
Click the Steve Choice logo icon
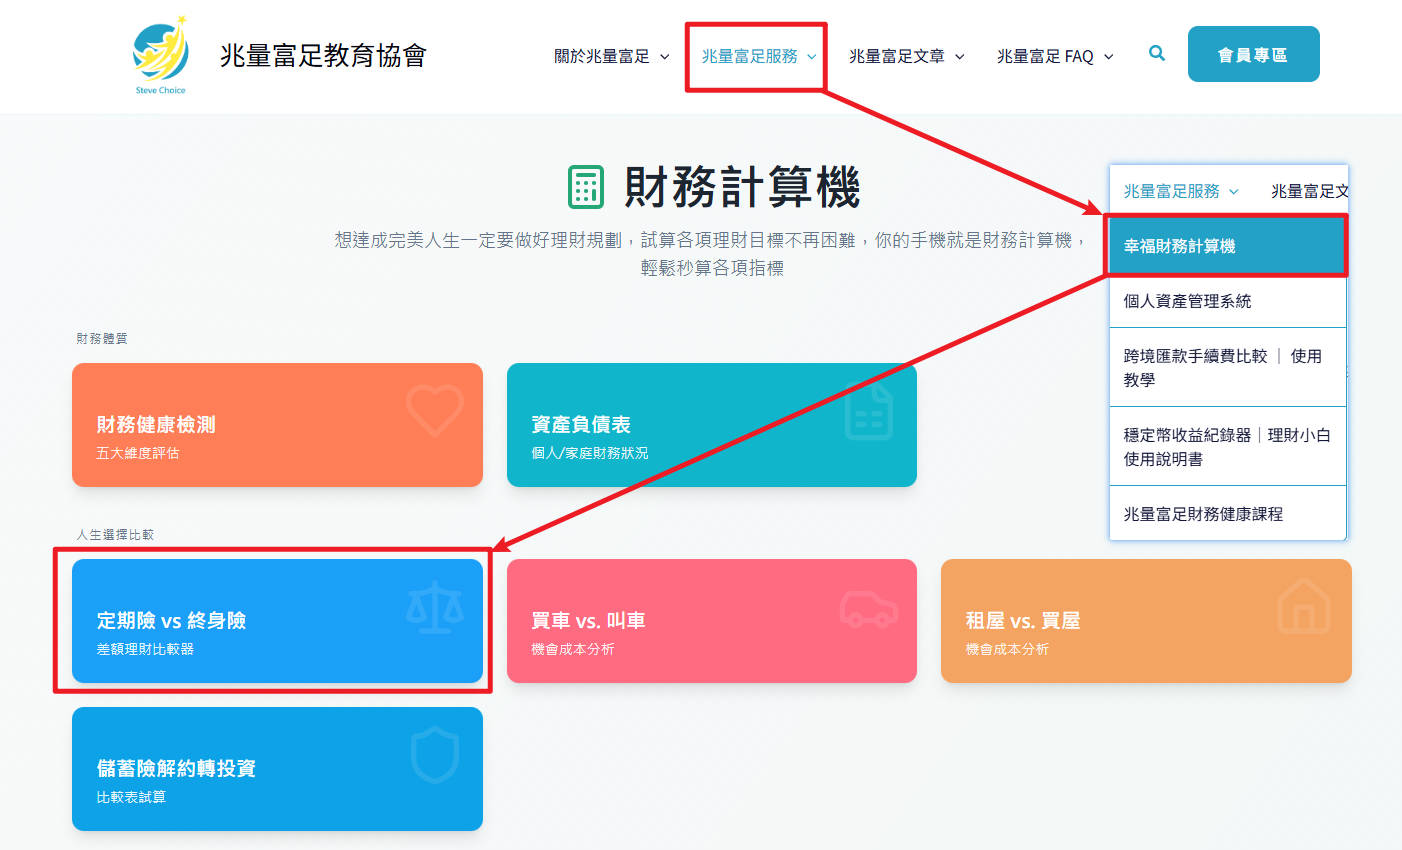pyautogui.click(x=161, y=55)
